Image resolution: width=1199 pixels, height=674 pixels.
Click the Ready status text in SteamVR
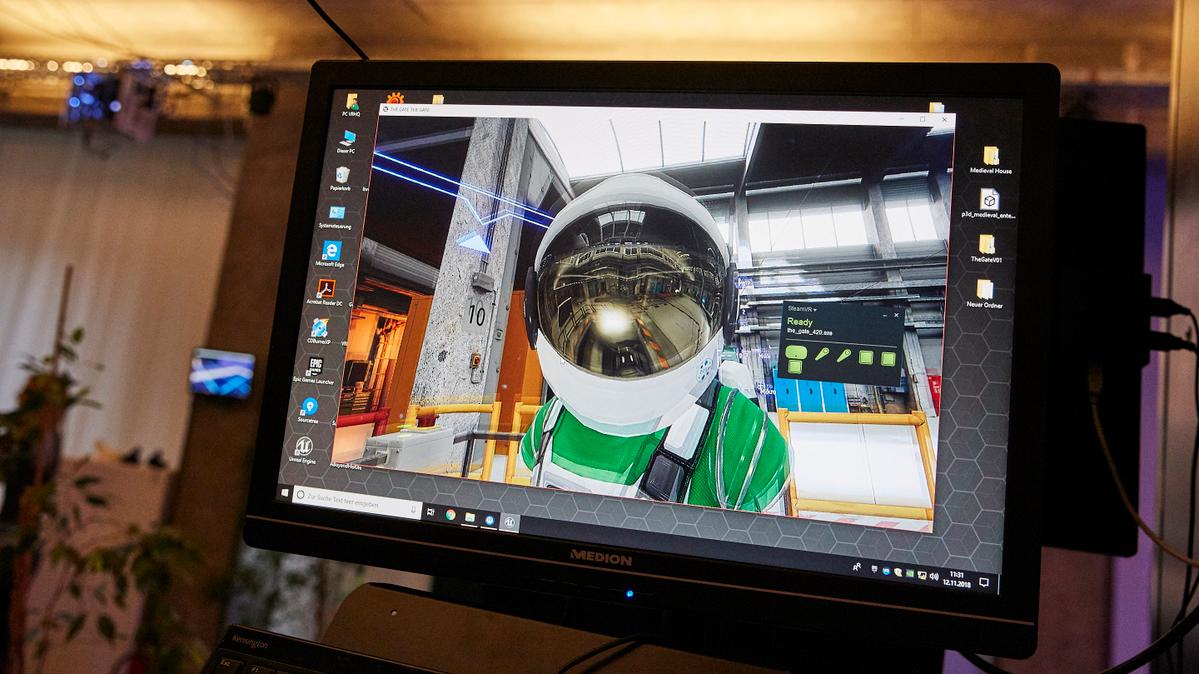pyautogui.click(x=800, y=322)
